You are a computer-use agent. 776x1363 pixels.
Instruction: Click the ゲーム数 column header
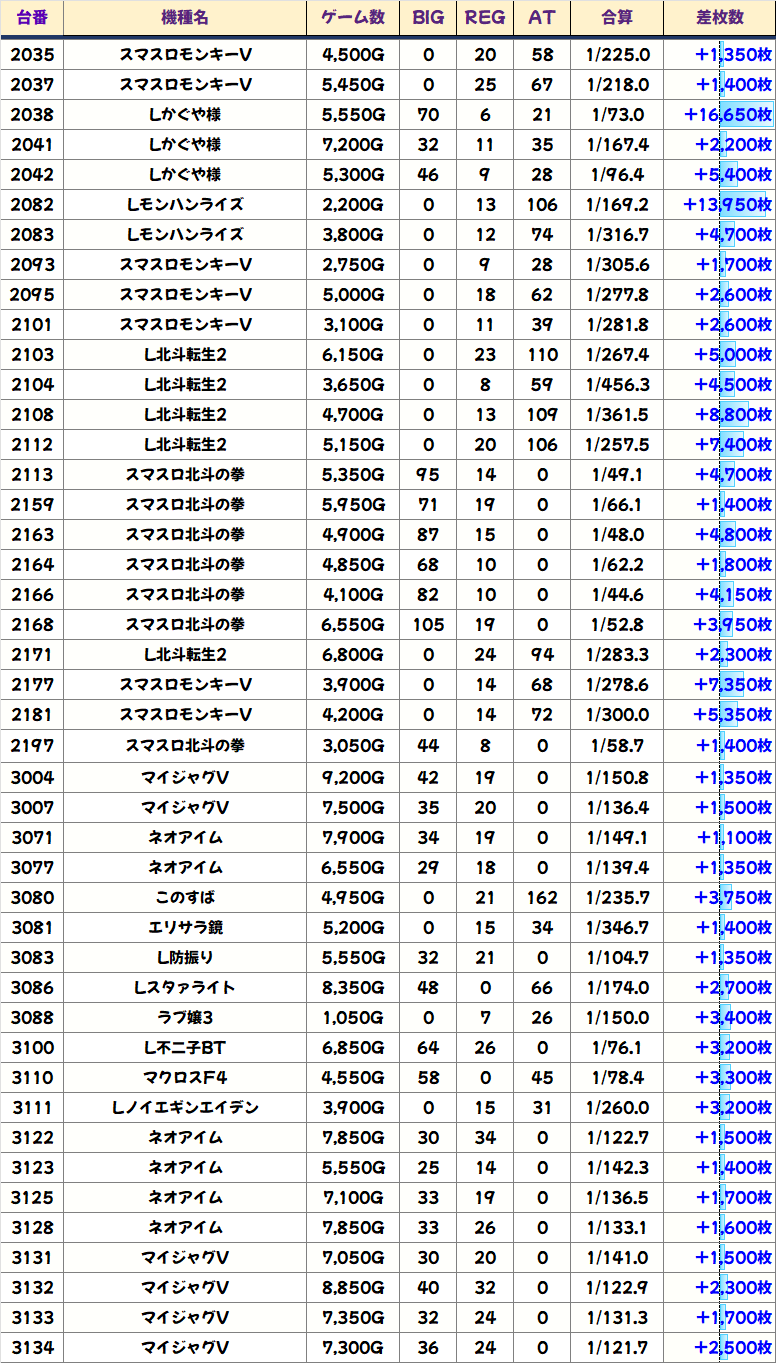353,18
